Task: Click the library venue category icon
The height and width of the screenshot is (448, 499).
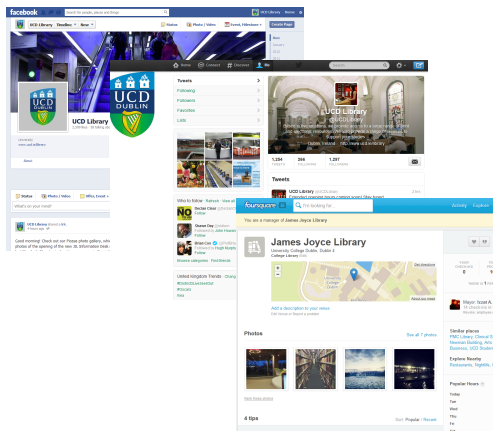Action: click(x=254, y=247)
